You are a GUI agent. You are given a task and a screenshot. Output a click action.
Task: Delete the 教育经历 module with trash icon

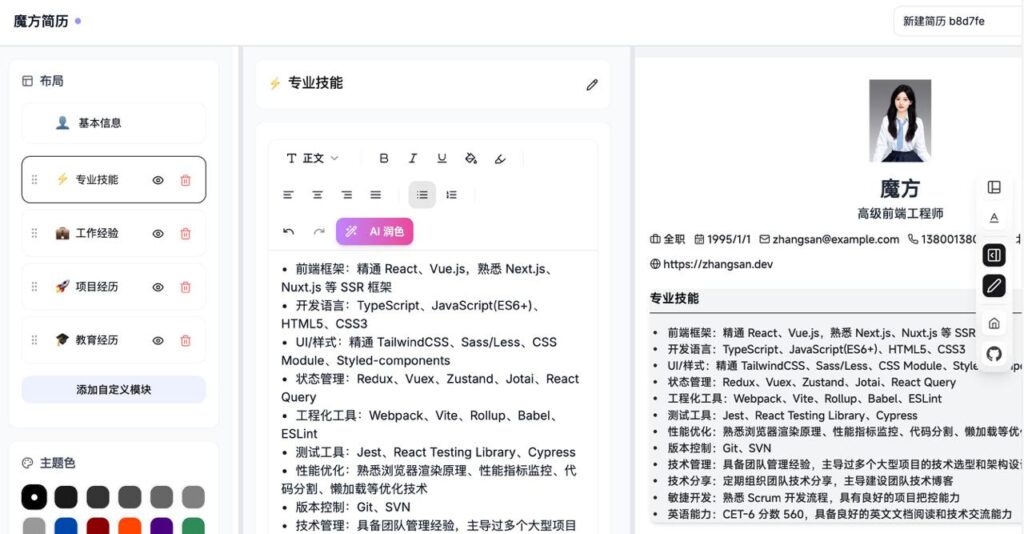point(185,341)
